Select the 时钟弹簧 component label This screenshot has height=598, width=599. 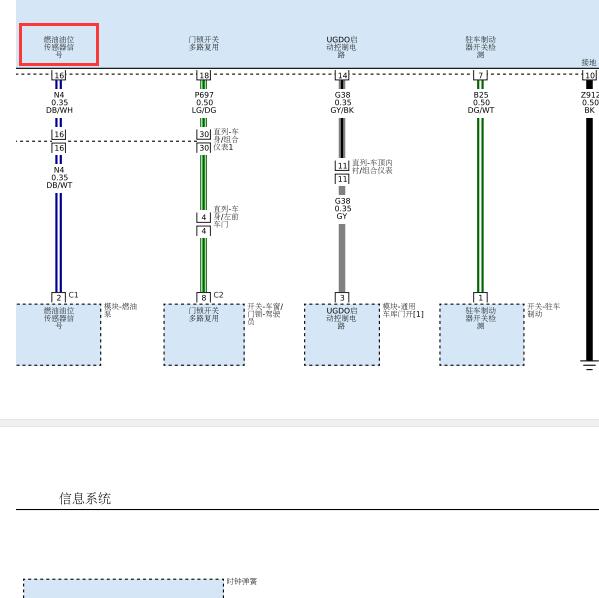pyautogui.click(x=242, y=581)
